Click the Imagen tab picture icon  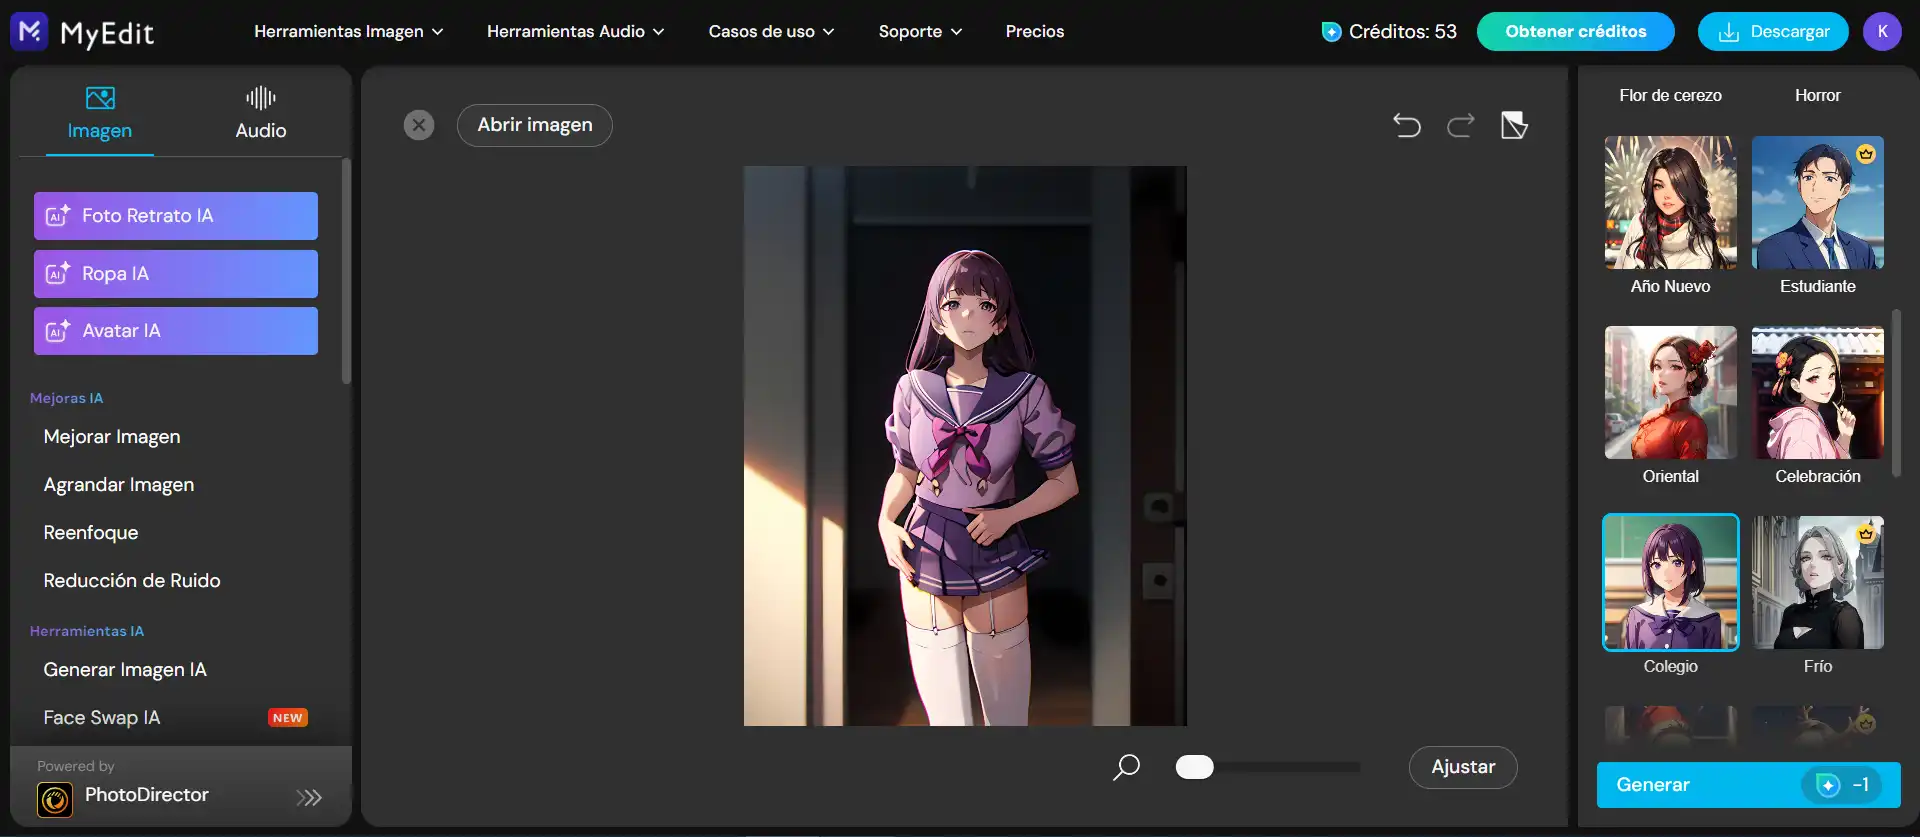coord(100,98)
